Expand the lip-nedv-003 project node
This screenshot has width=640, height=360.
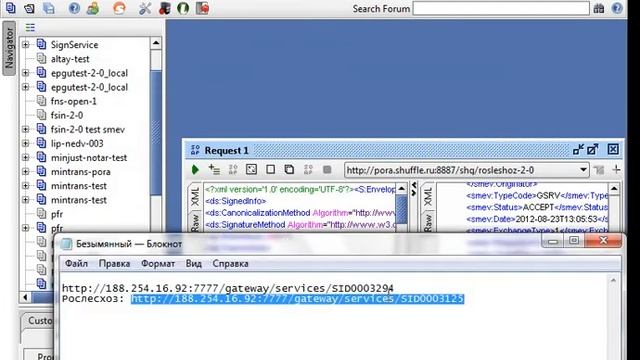click(26, 143)
